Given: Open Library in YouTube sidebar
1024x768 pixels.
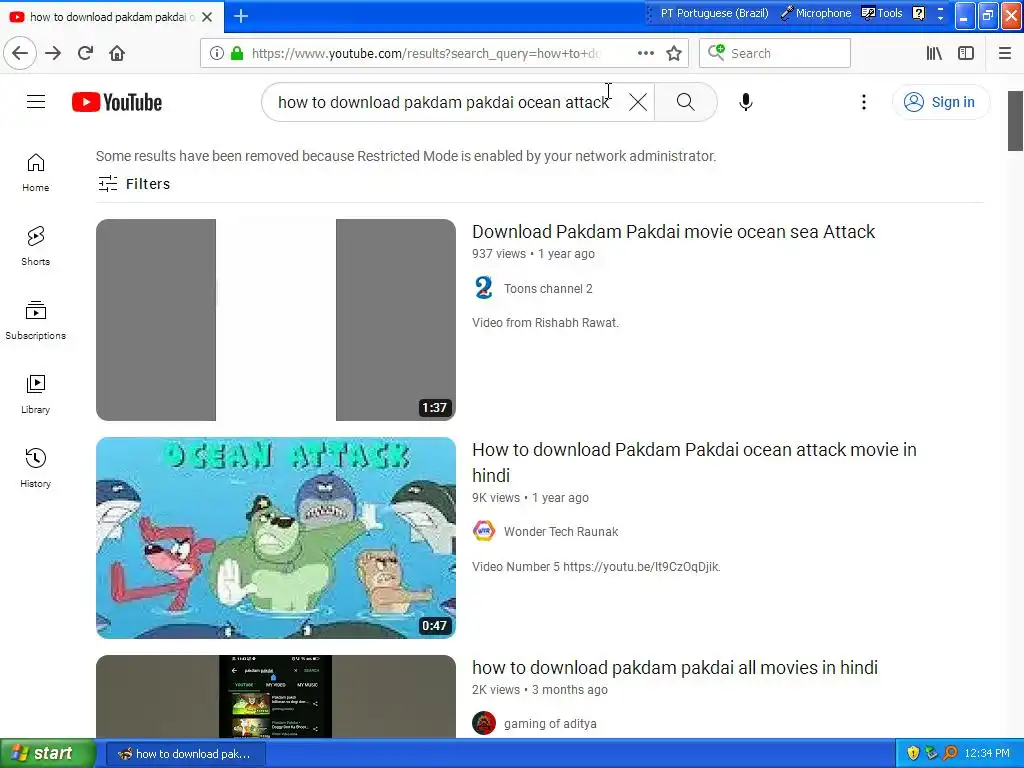Looking at the screenshot, I should 35,394.
